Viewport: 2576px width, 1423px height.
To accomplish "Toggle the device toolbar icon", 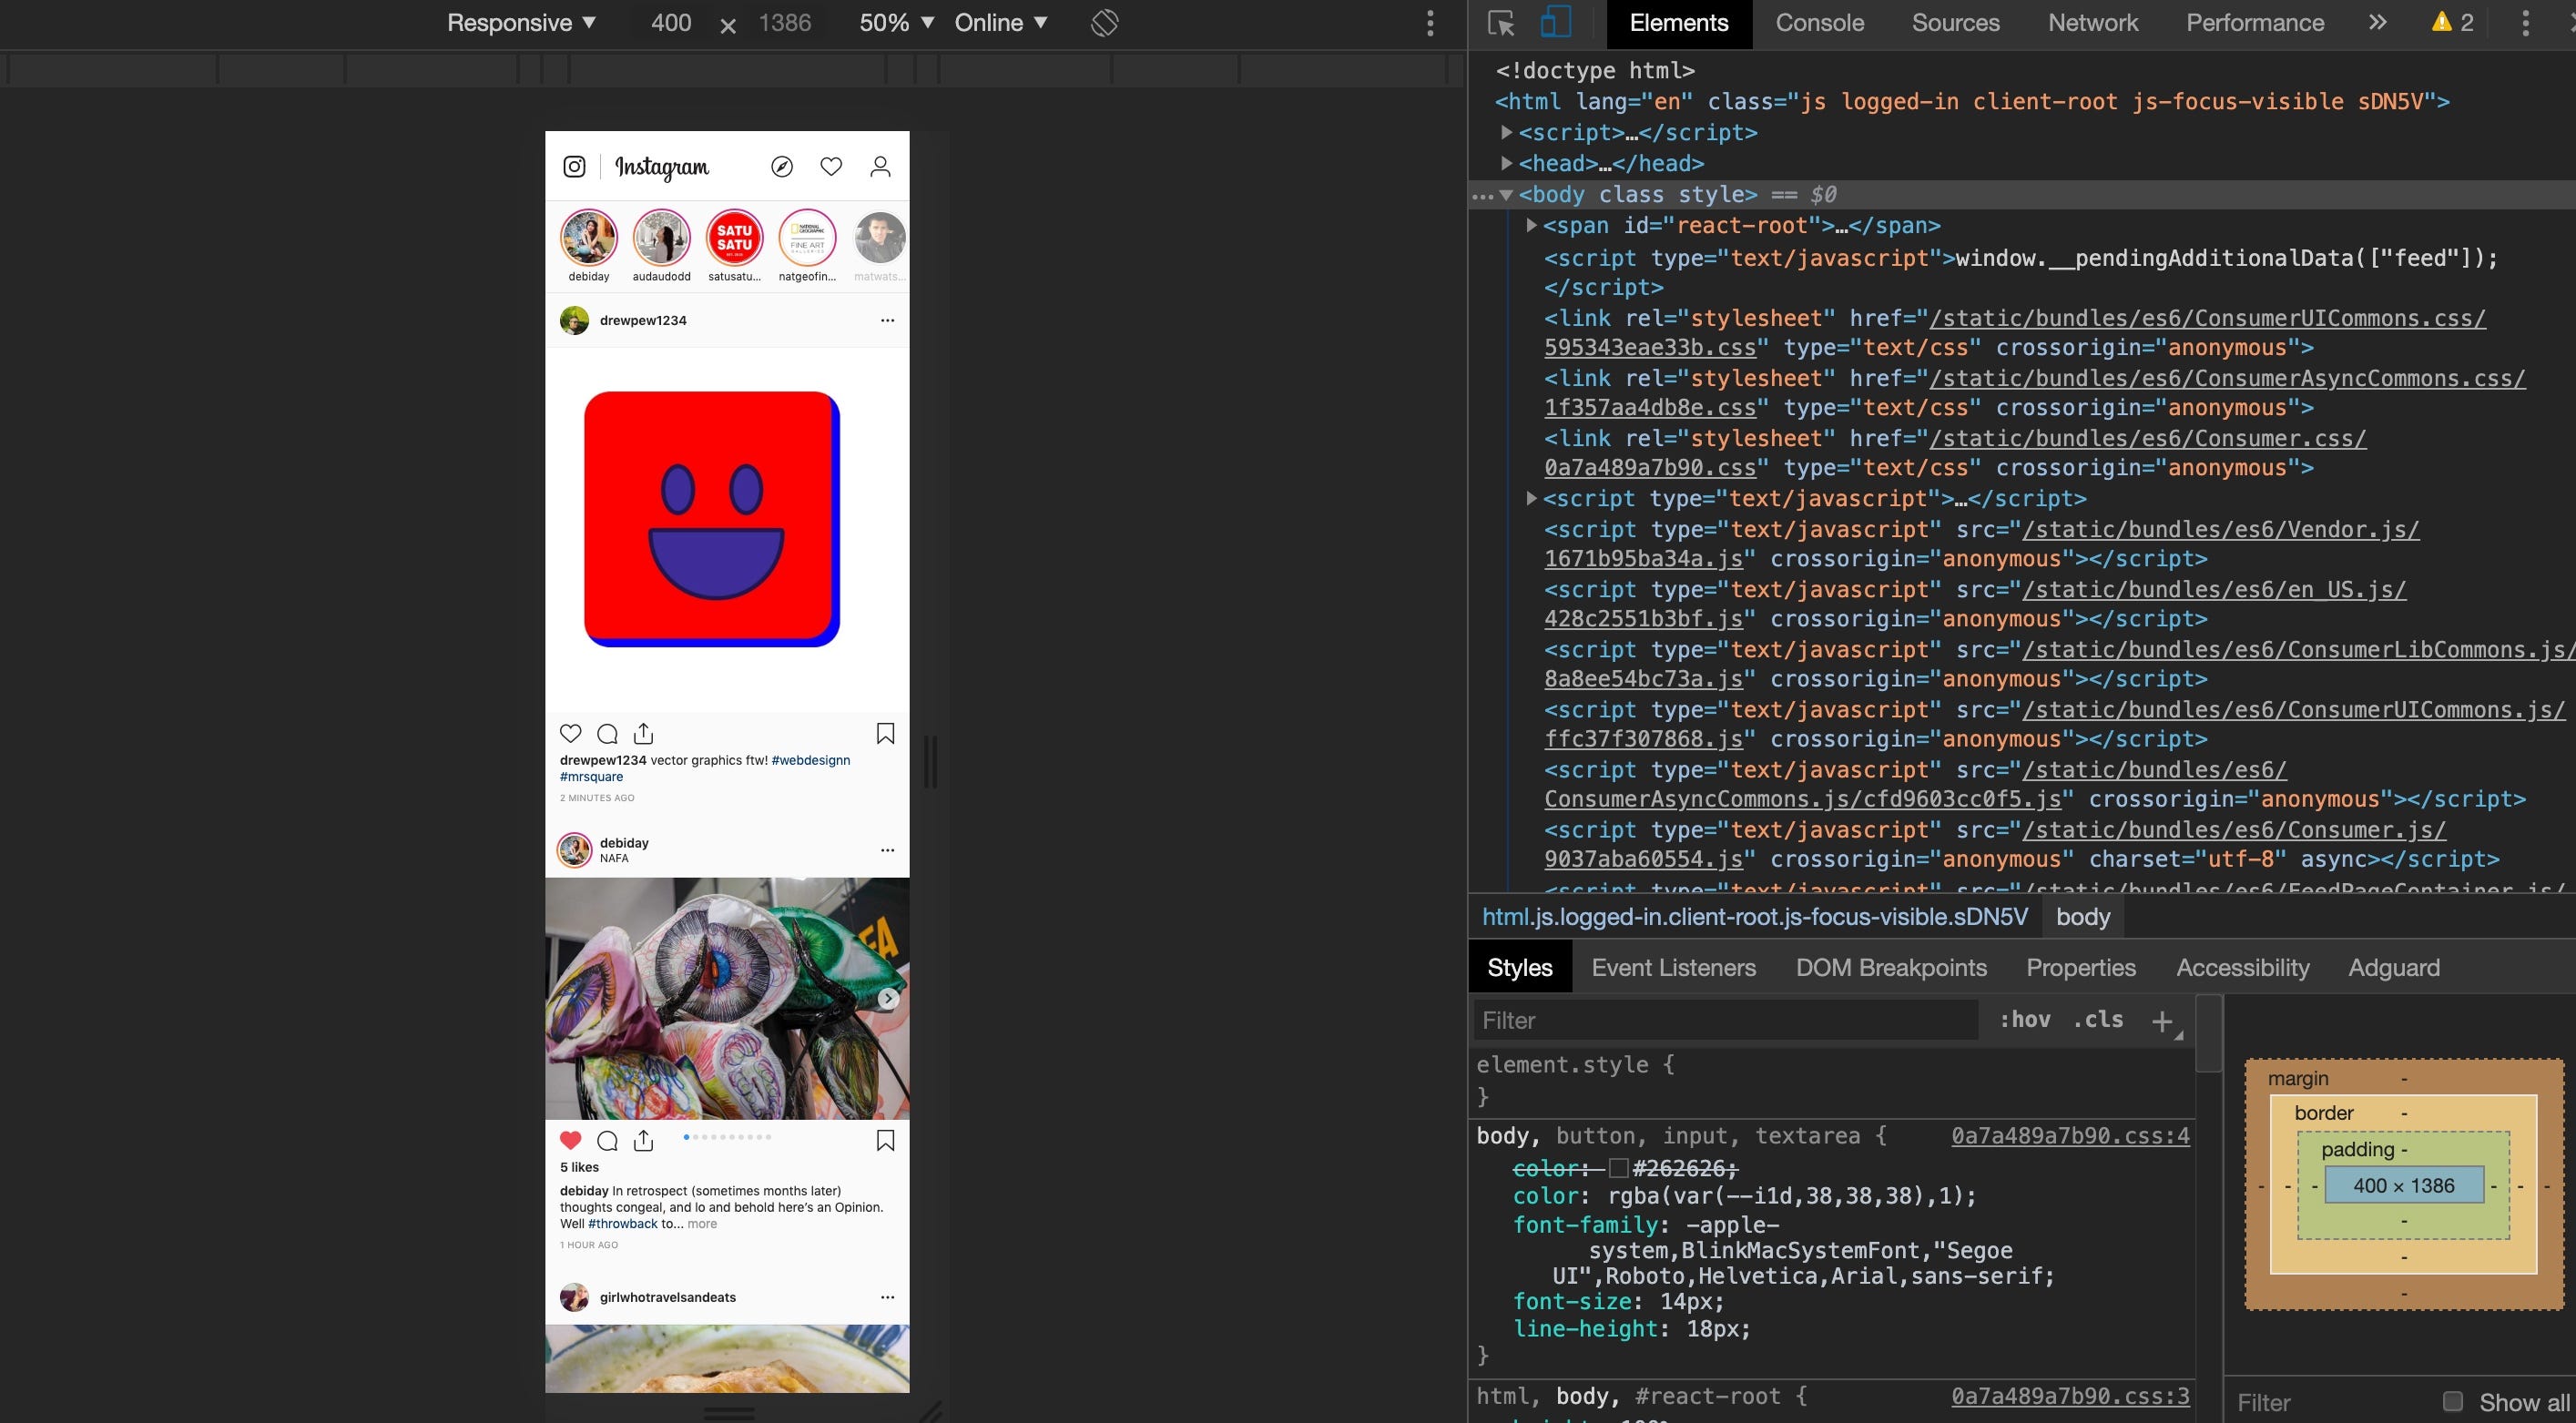I will [x=1555, y=22].
